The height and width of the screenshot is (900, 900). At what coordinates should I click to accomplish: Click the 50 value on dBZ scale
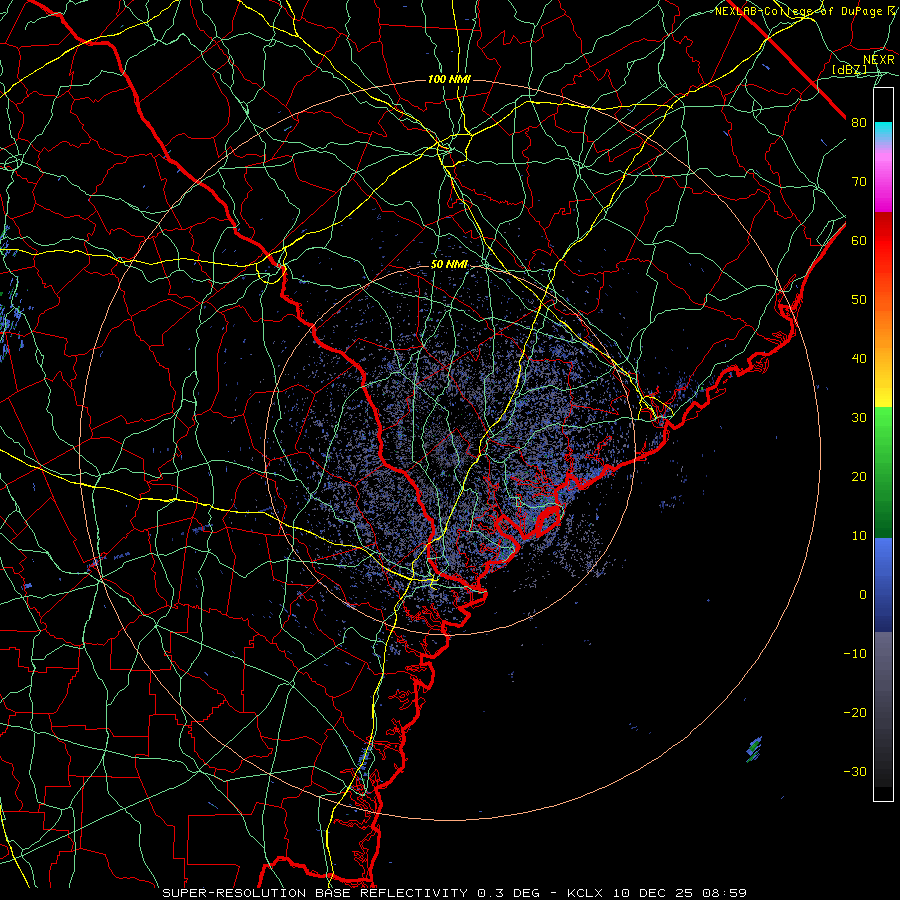[x=859, y=300]
